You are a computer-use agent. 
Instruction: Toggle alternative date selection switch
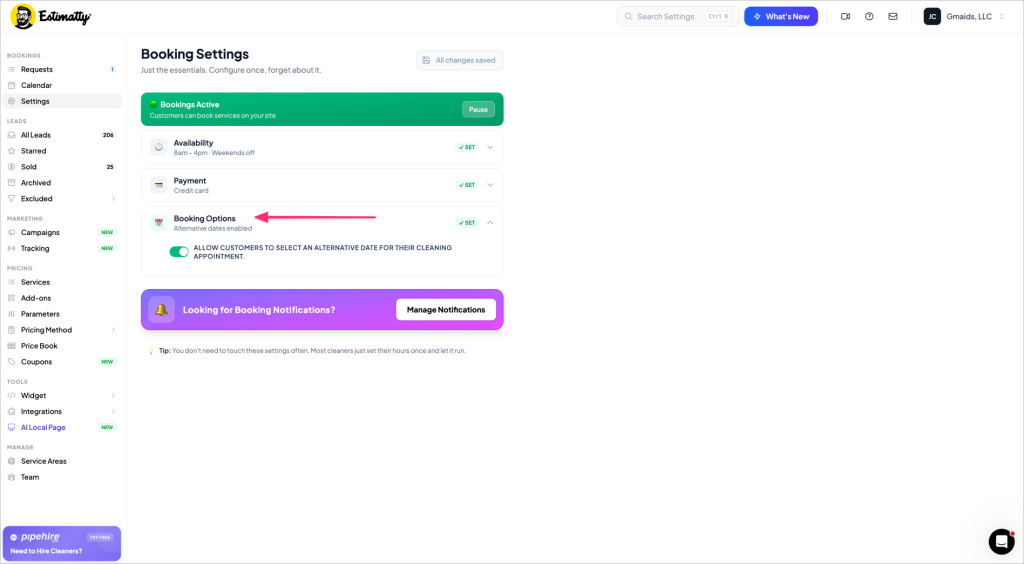click(179, 252)
